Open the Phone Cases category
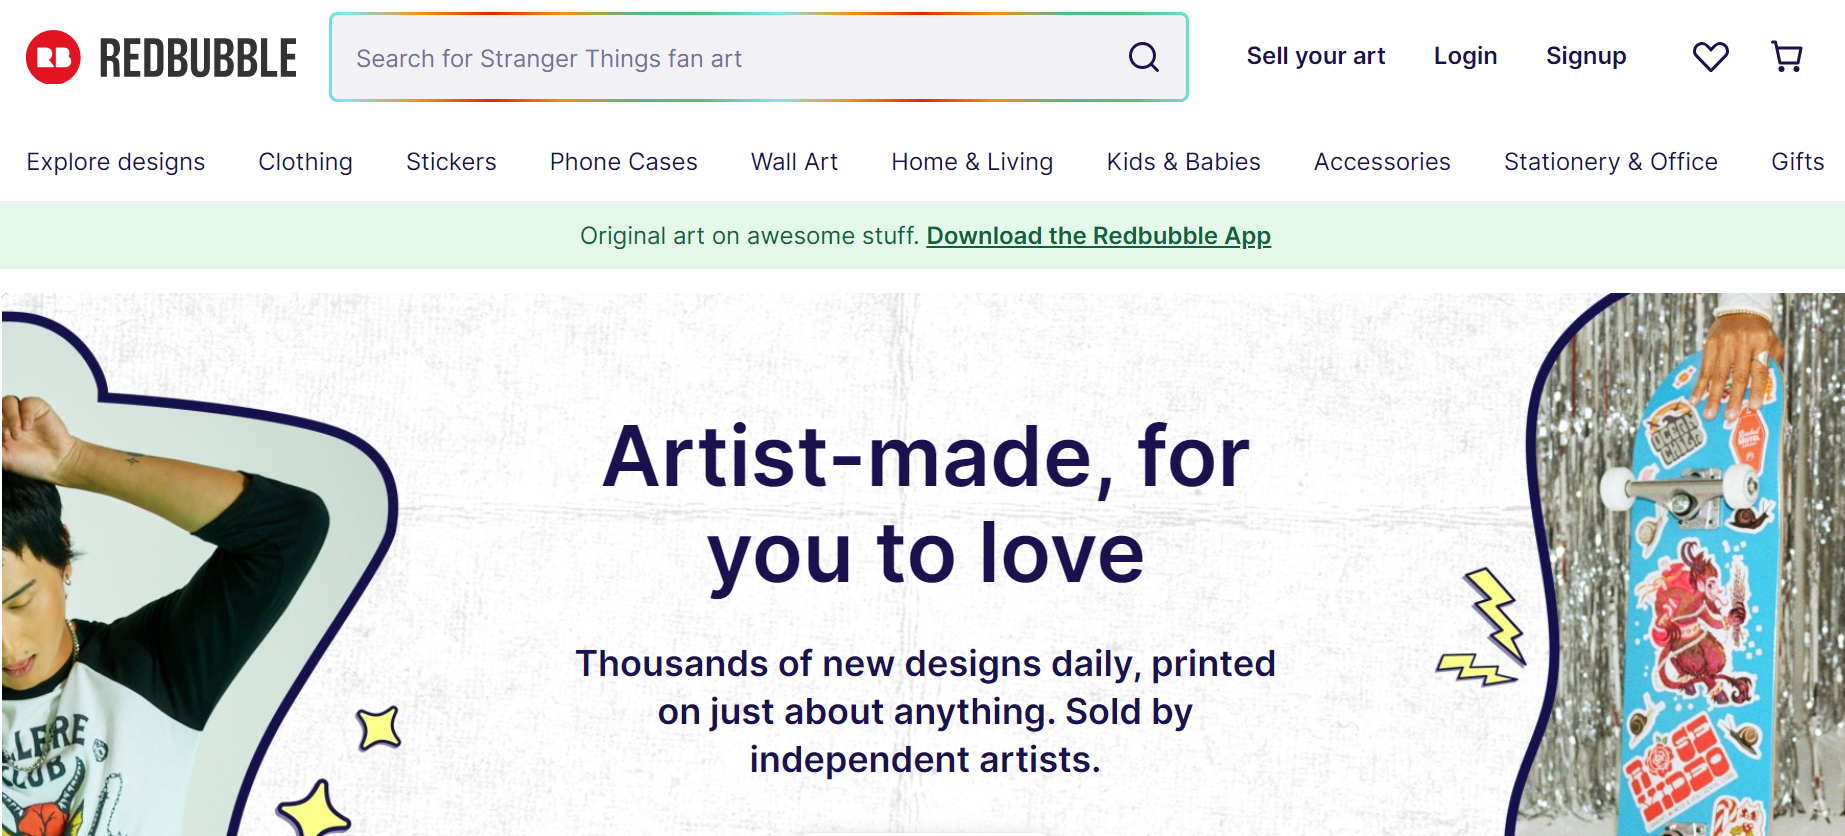This screenshot has width=1845, height=836. [623, 162]
